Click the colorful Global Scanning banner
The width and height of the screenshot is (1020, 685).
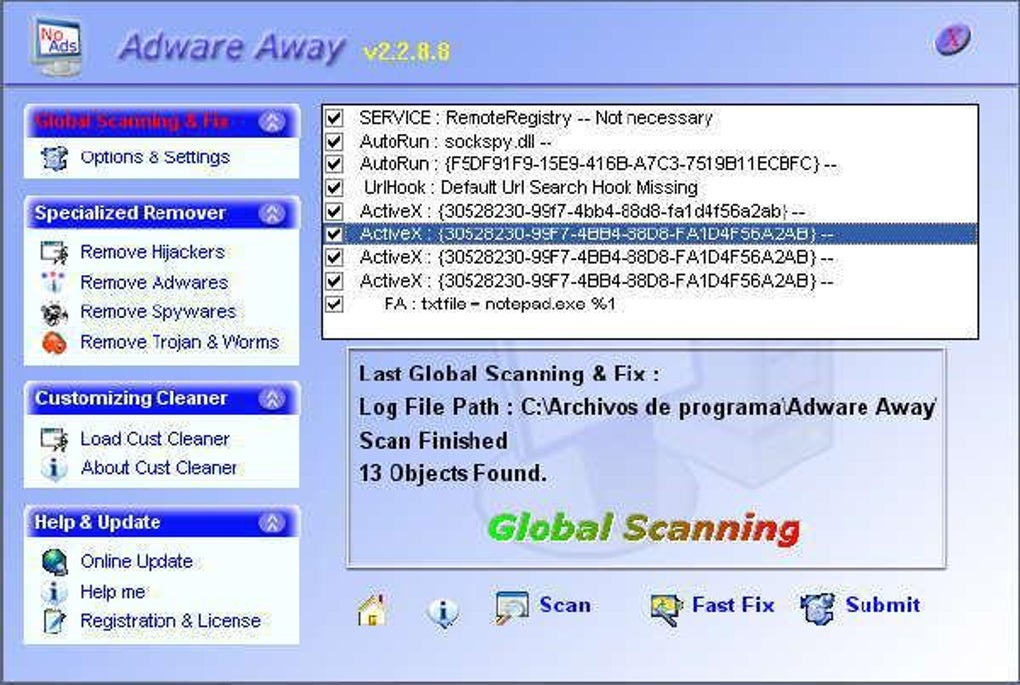[643, 528]
